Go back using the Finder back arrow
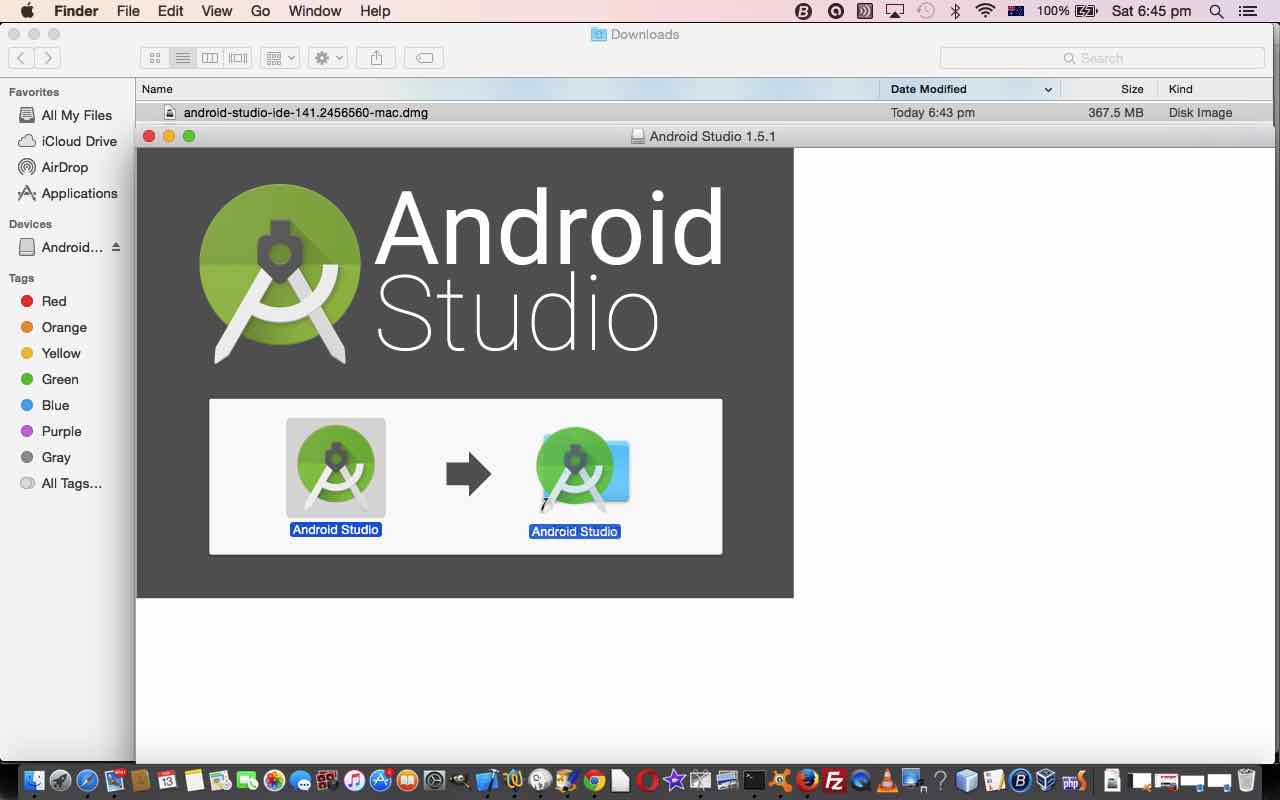 coord(21,58)
